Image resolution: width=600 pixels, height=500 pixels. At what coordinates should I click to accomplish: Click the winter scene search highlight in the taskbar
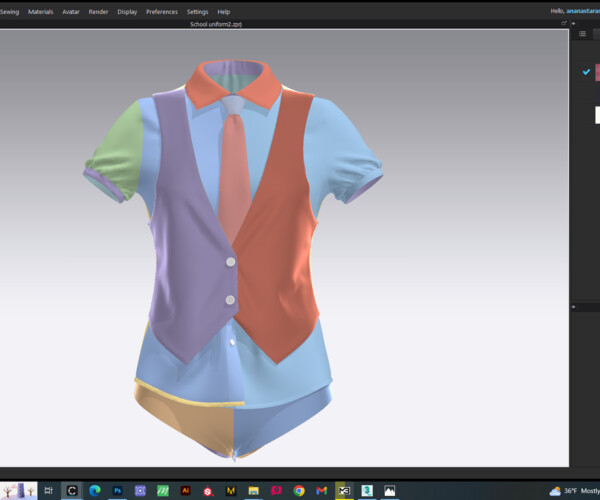coord(18,490)
